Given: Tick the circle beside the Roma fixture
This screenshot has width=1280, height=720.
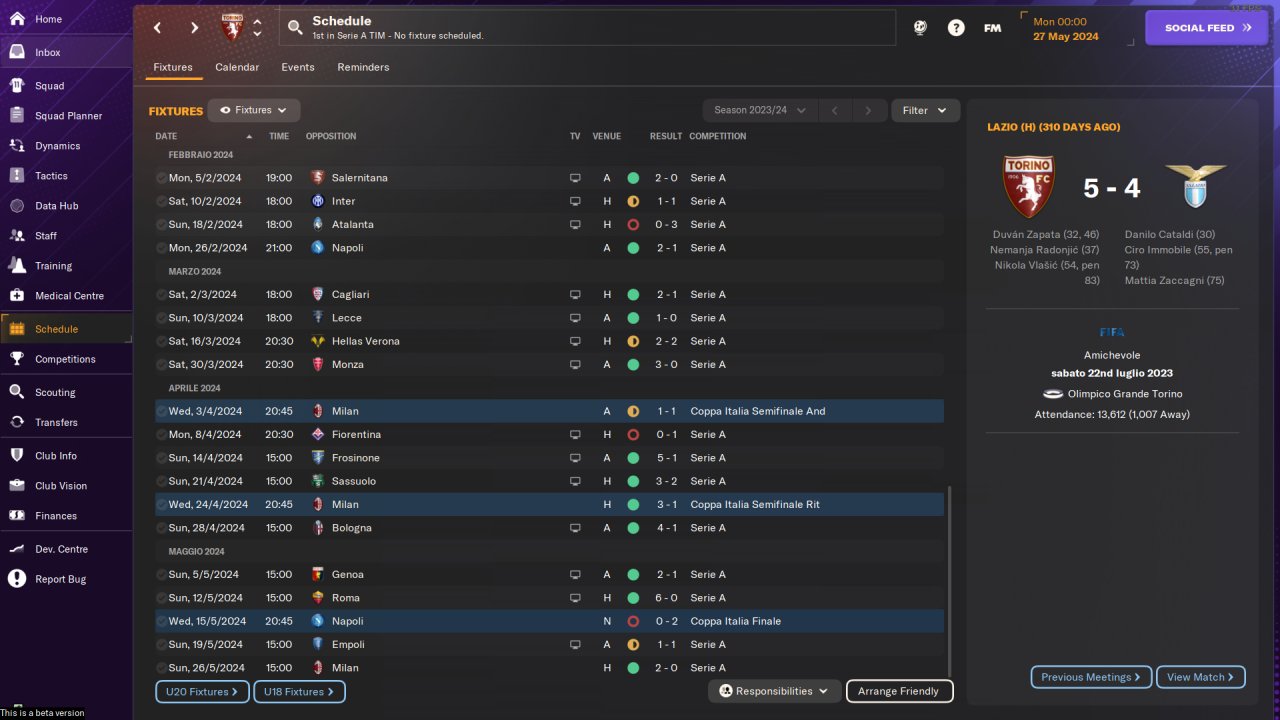Looking at the screenshot, I should (x=161, y=598).
